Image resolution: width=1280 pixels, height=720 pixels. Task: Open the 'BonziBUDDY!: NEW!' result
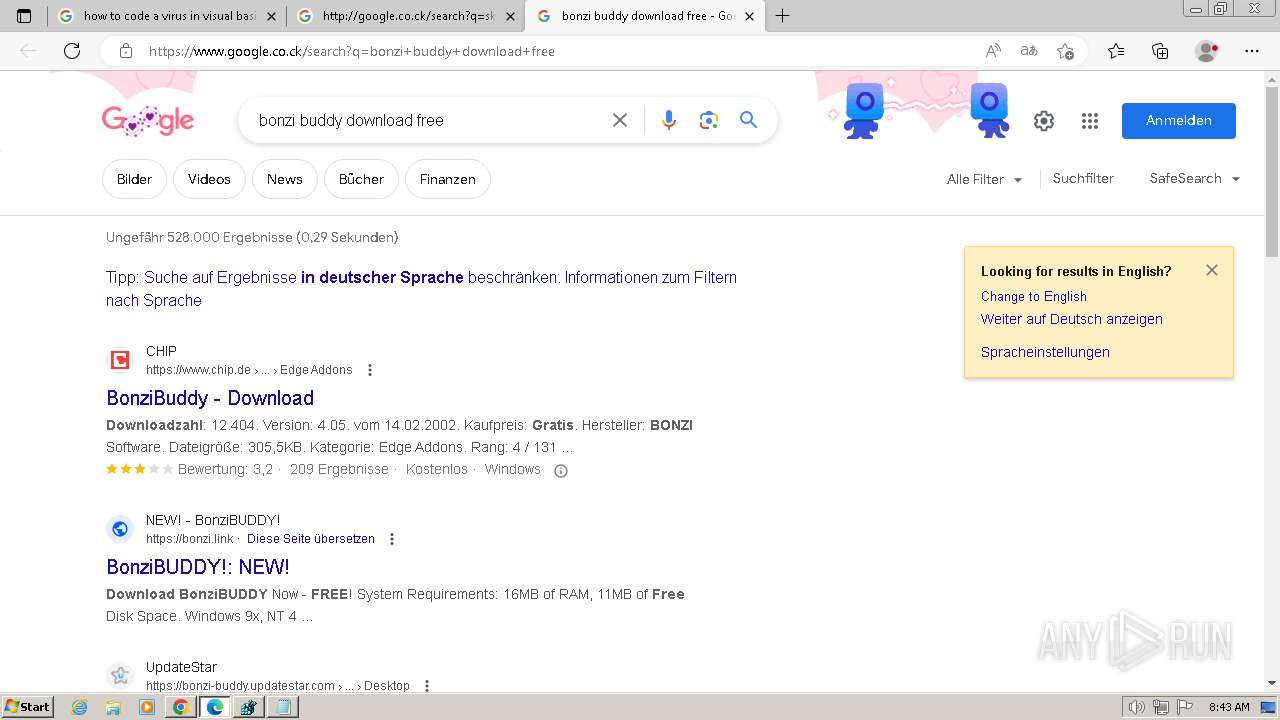(x=198, y=567)
